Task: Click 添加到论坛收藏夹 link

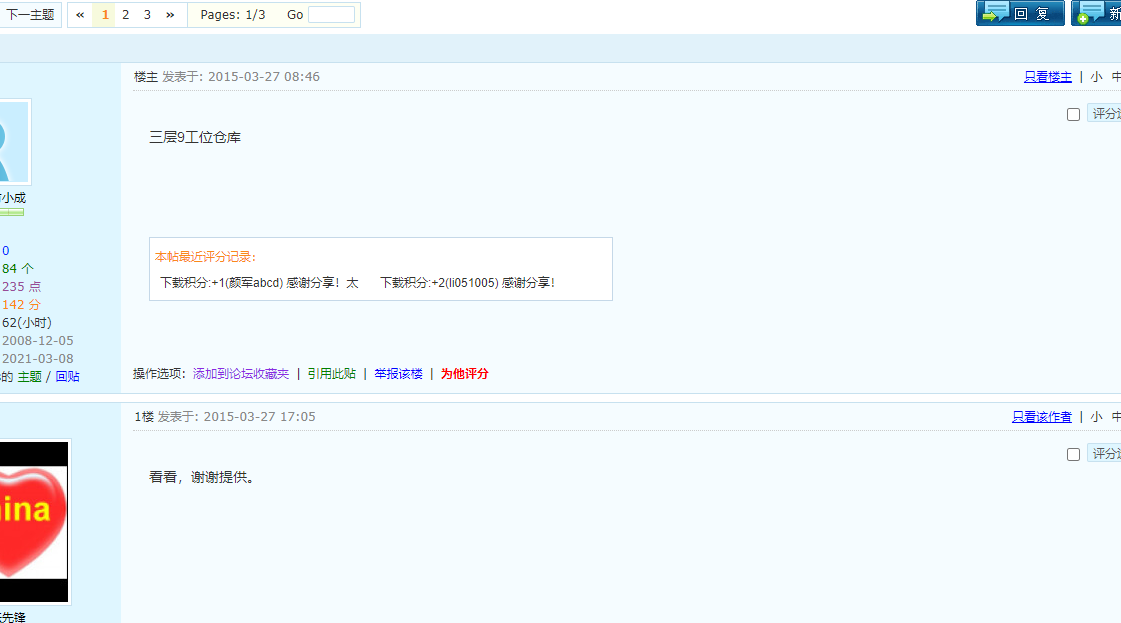Action: click(241, 374)
